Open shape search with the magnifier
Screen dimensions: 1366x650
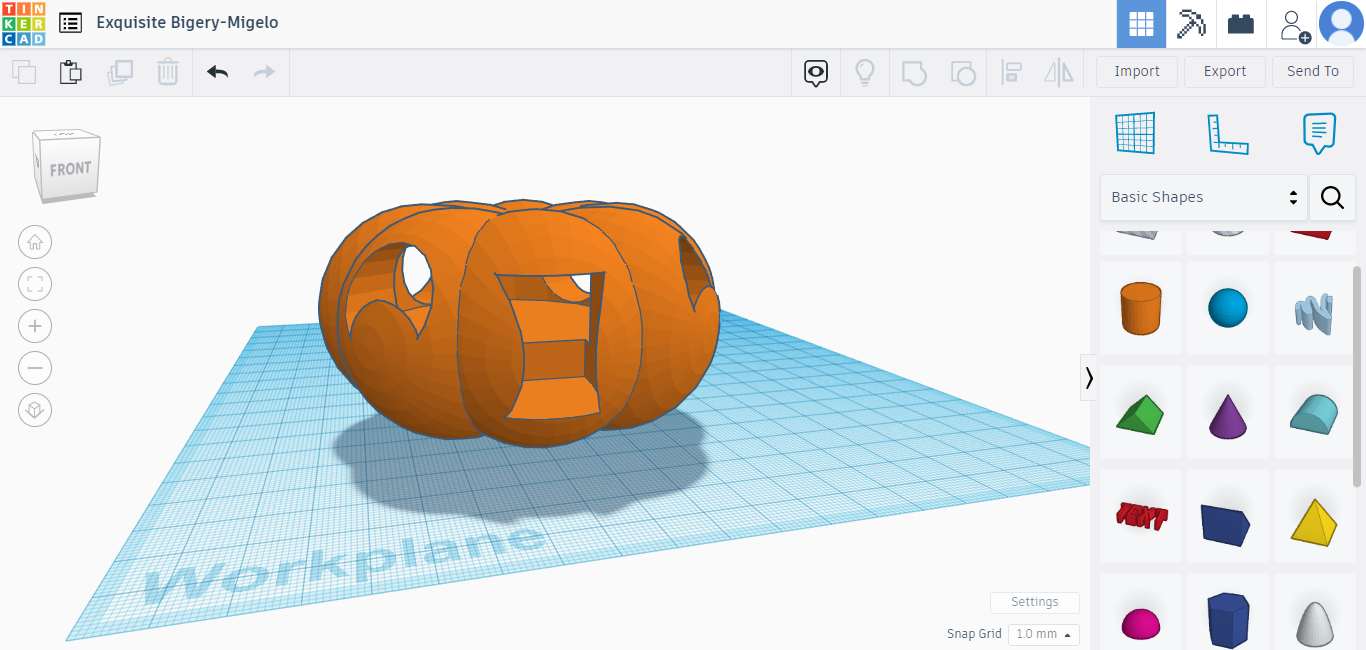click(x=1332, y=197)
